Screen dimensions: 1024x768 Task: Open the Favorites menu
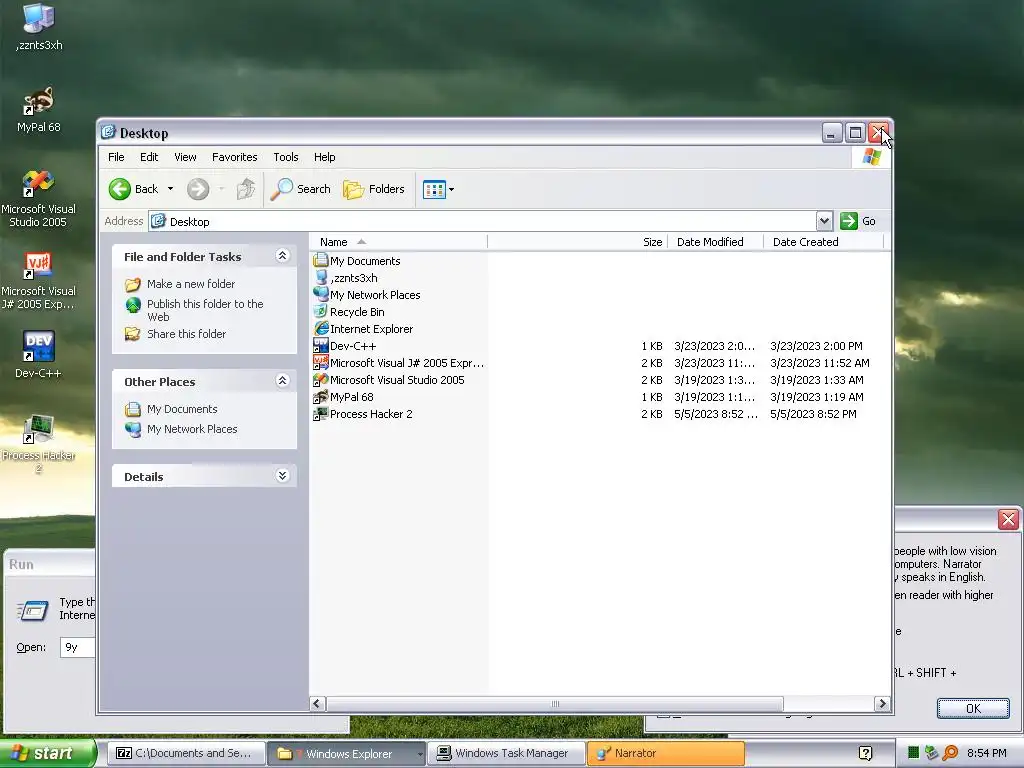coord(234,157)
